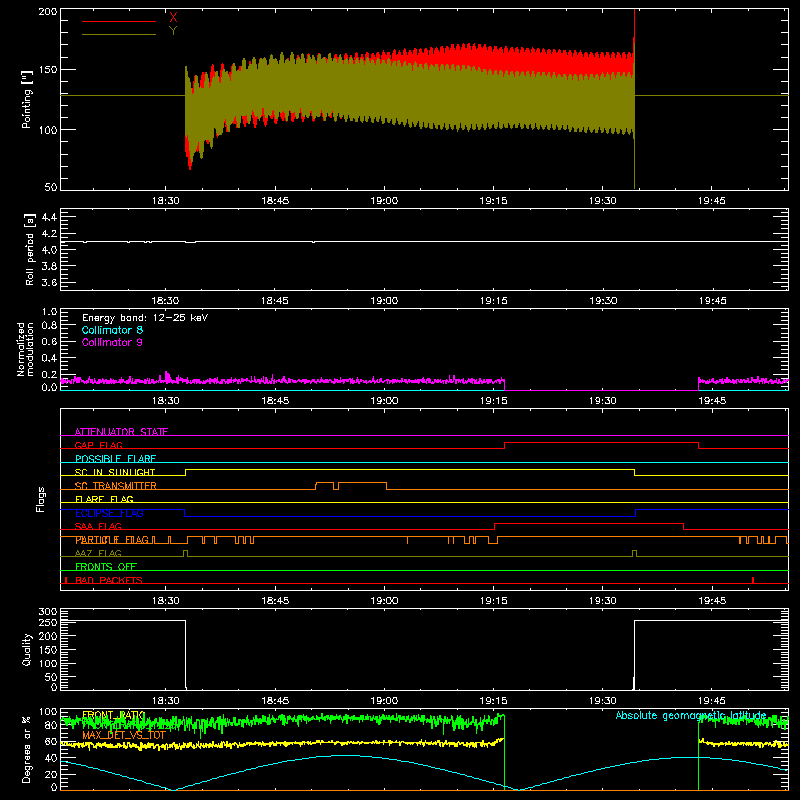This screenshot has width=800, height=800.
Task: Click the 3.6 tick on Roll period axis
Action: [x=49, y=282]
